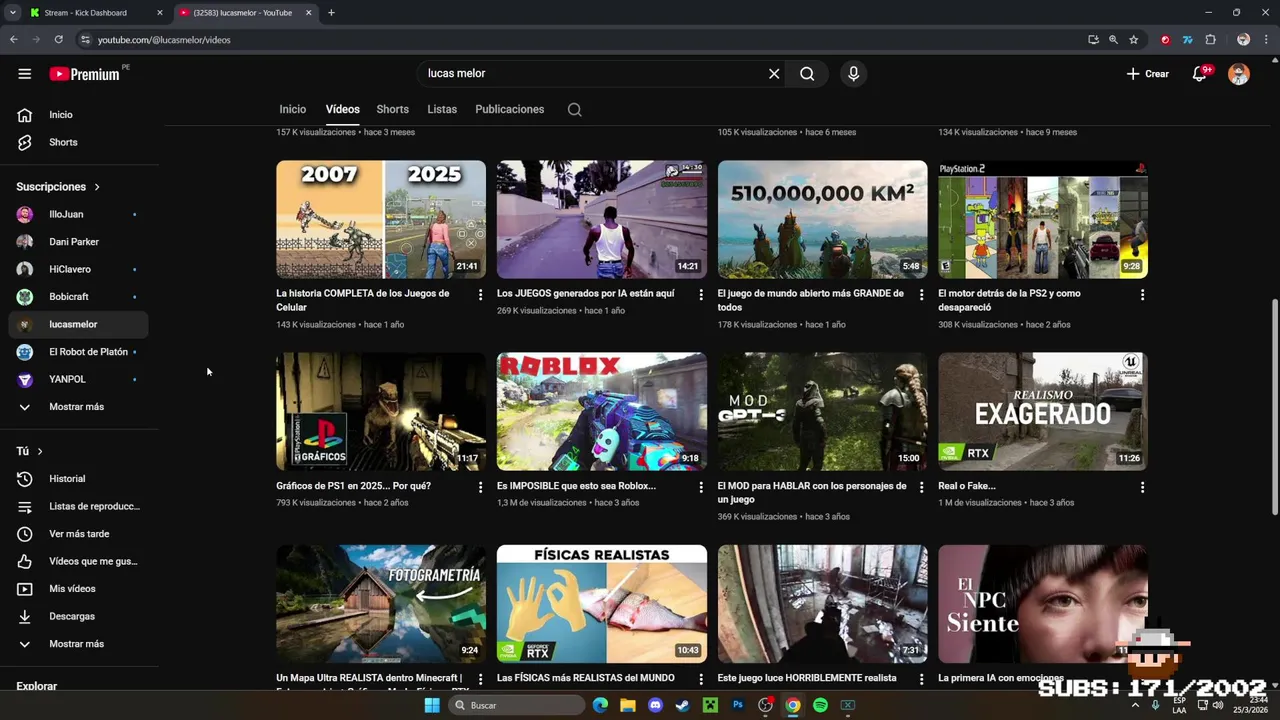This screenshot has height=720, width=1280.
Task: Open YANPOL subscription channel
Action: point(78,379)
